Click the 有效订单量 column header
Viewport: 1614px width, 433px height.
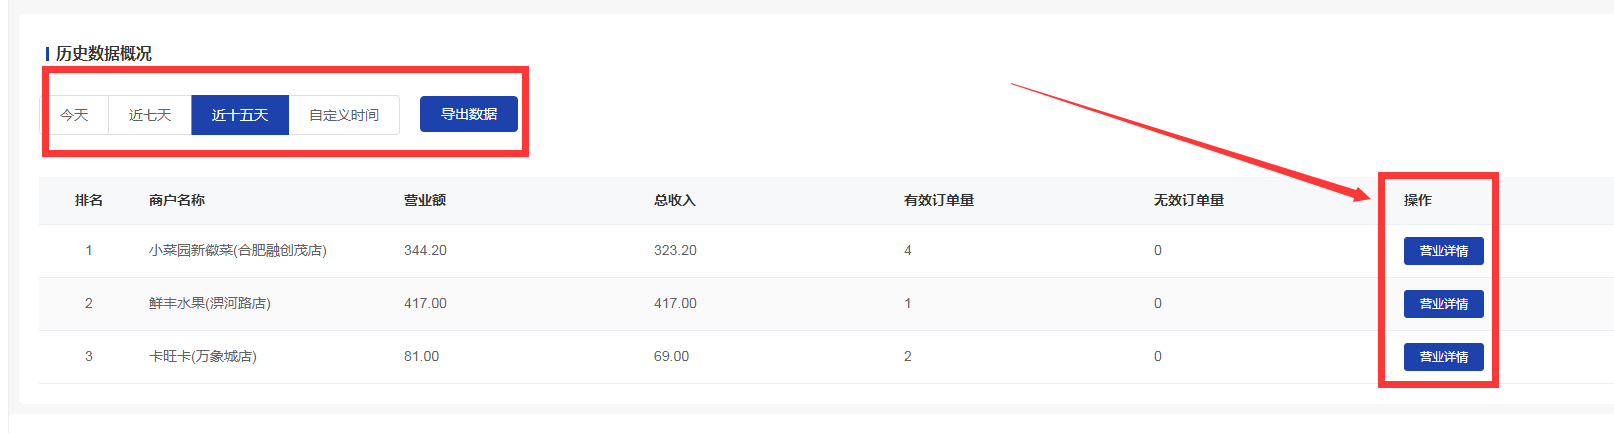[939, 200]
